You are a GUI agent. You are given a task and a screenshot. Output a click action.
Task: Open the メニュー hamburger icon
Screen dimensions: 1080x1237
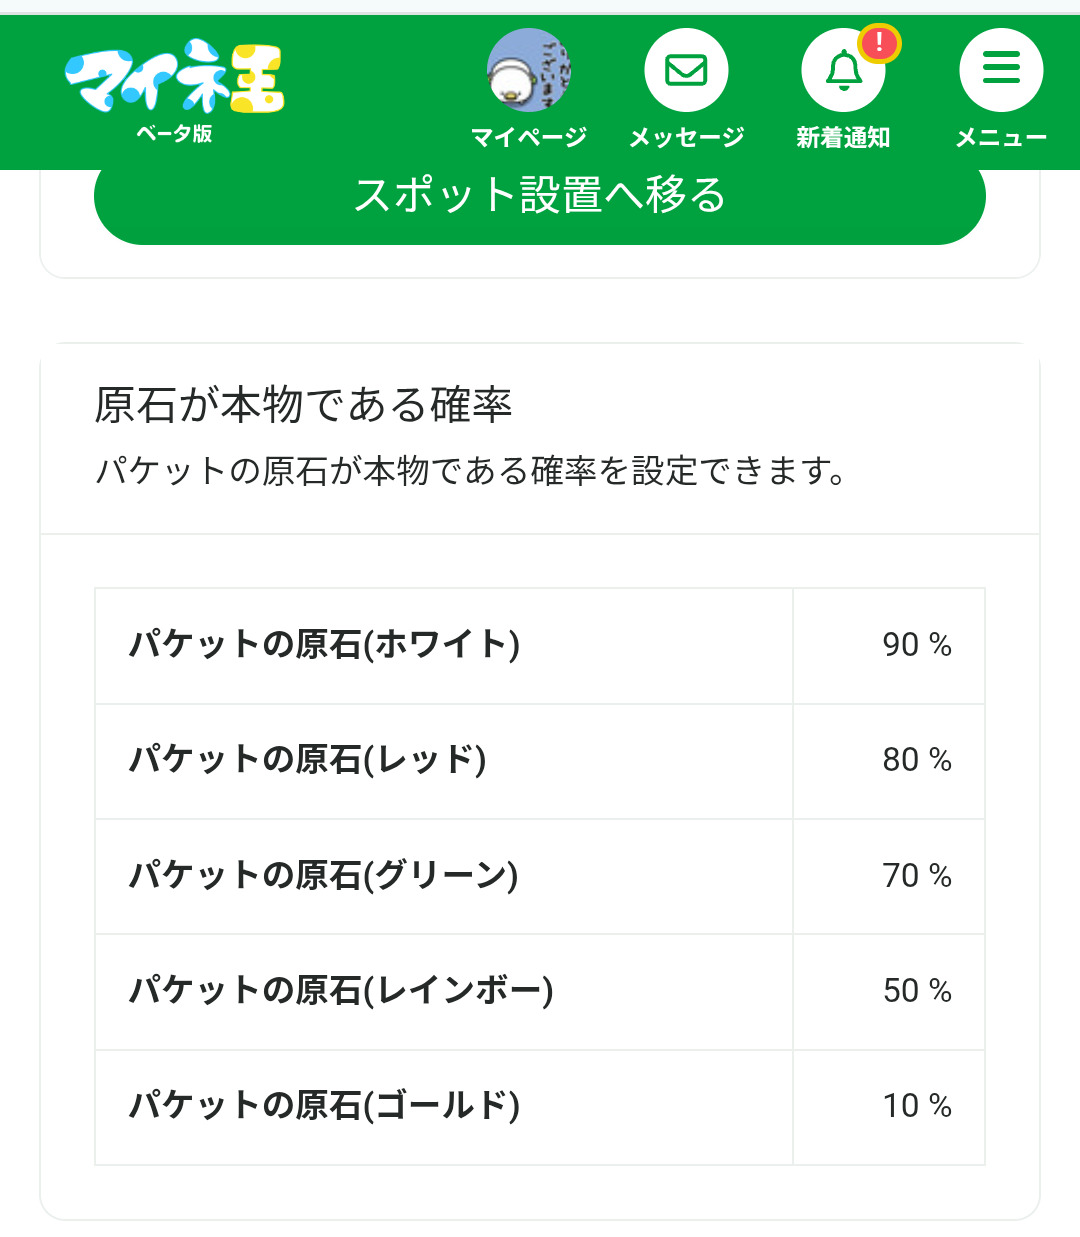tap(1001, 70)
